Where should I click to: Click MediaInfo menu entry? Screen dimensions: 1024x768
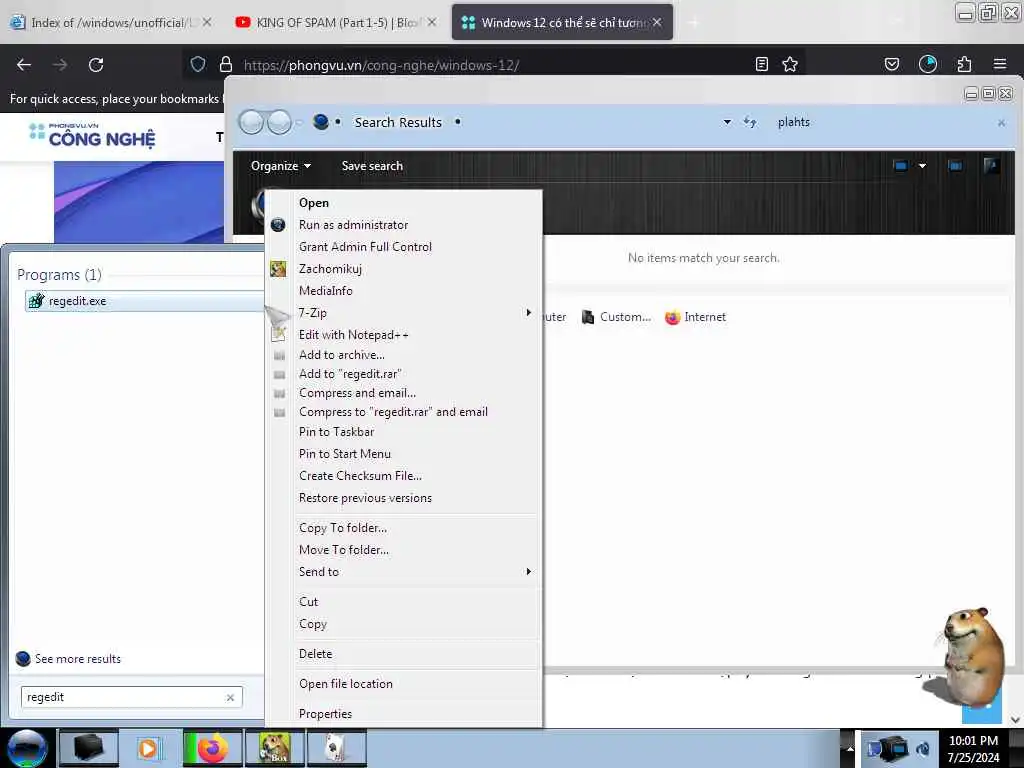[404, 291]
